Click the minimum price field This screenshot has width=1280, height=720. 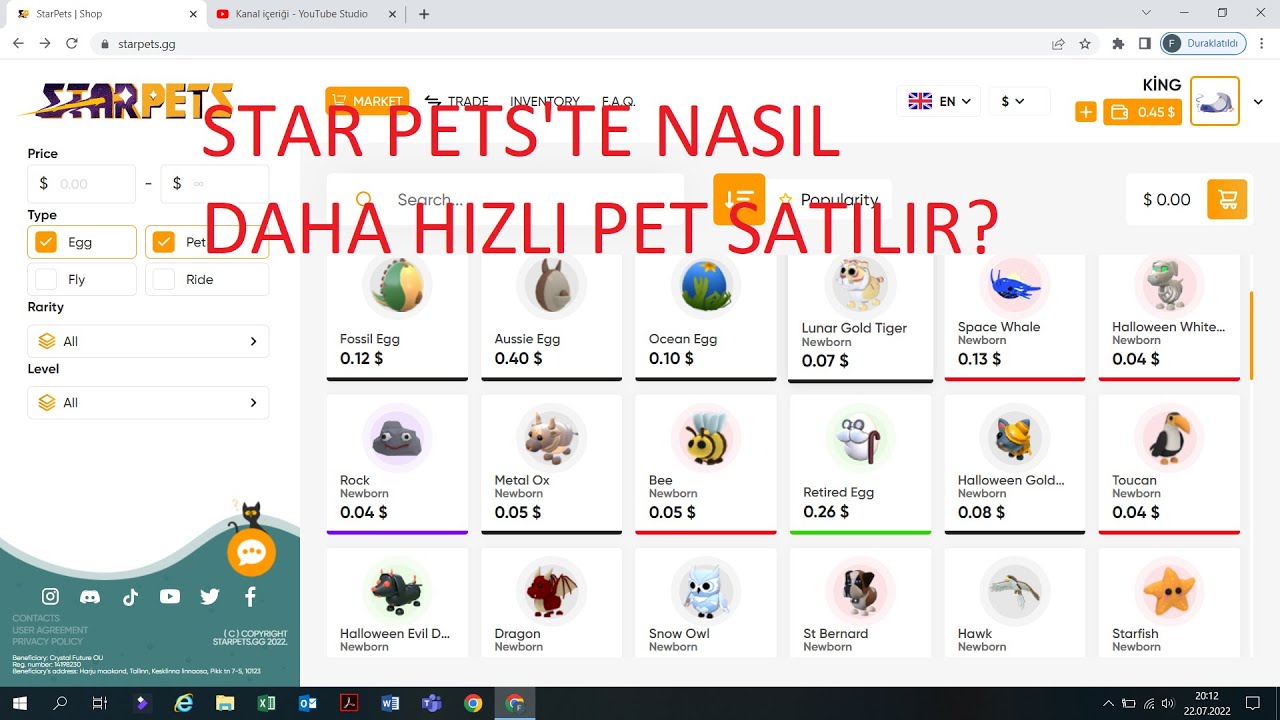tap(82, 184)
